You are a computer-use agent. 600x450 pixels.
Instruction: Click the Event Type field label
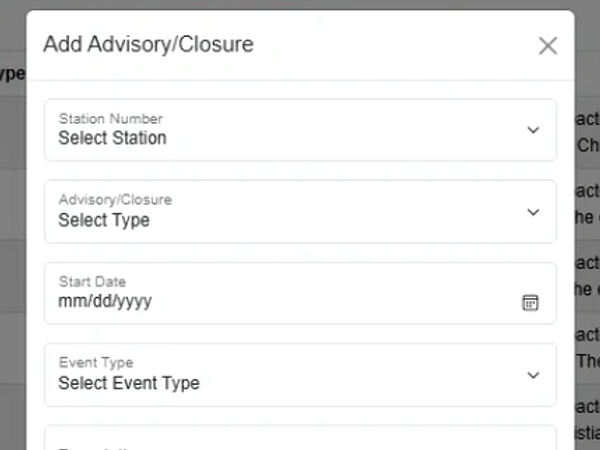(95, 363)
